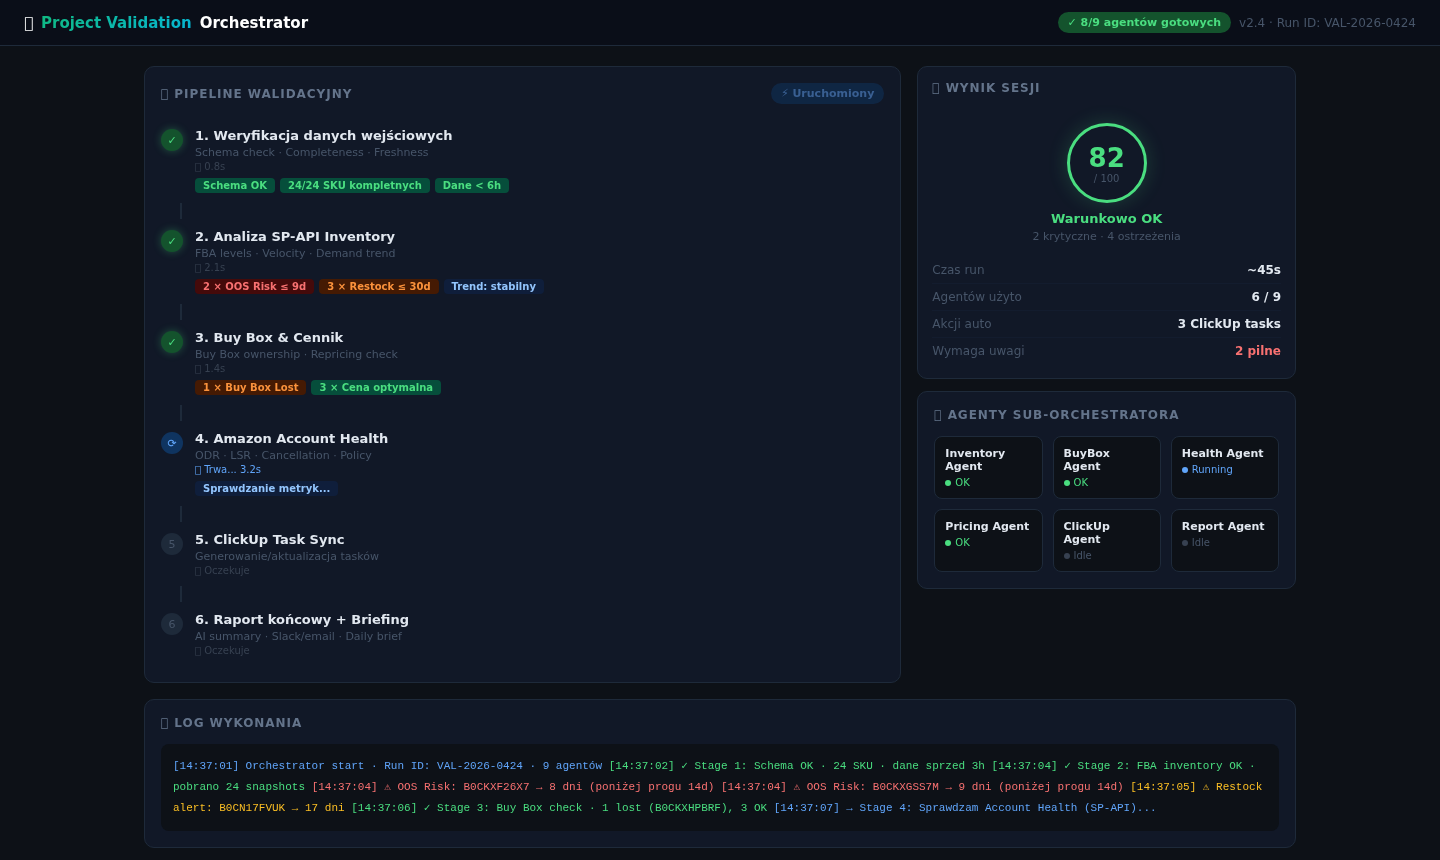Open the ClickUp Agent card
The image size is (1440, 860).
(1106, 540)
